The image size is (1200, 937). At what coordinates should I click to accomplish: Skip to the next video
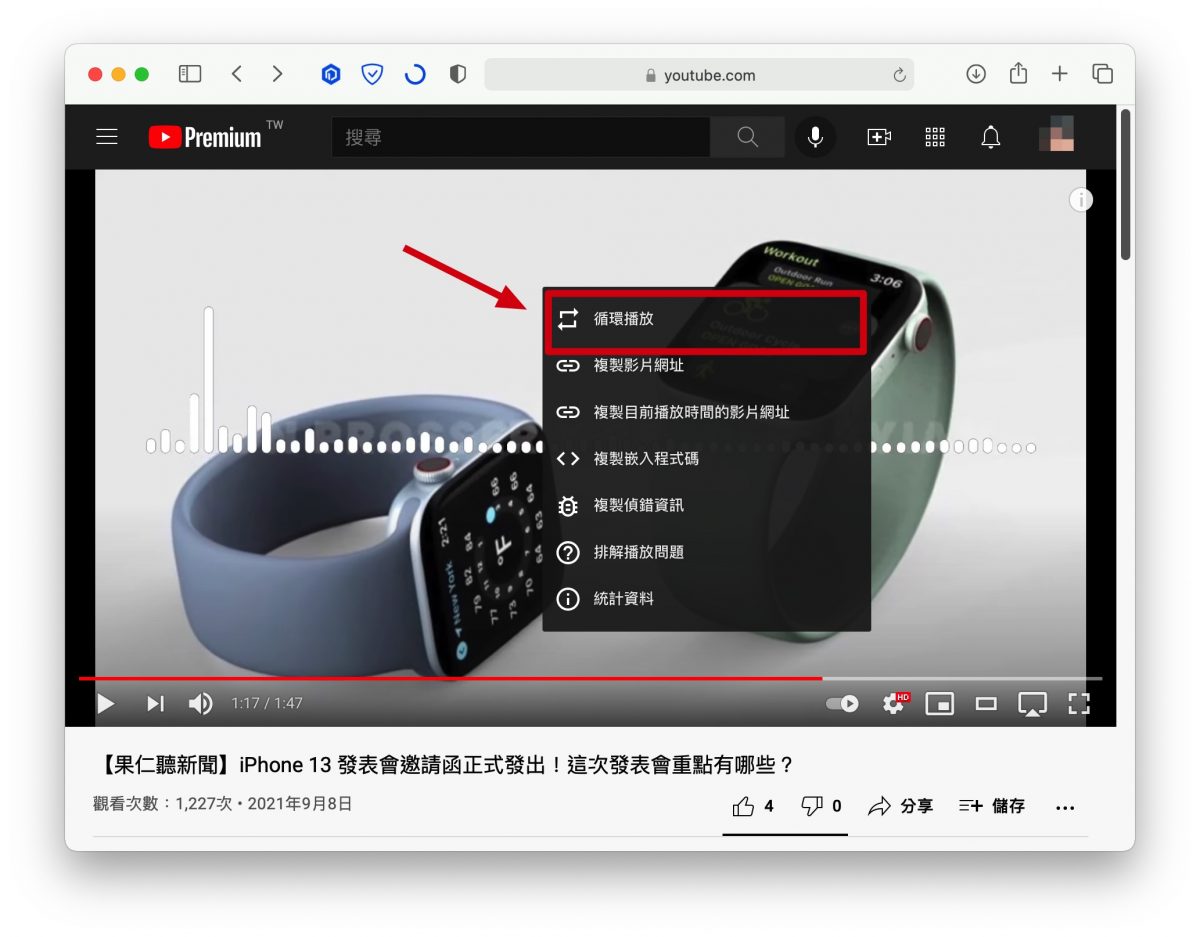[155, 704]
